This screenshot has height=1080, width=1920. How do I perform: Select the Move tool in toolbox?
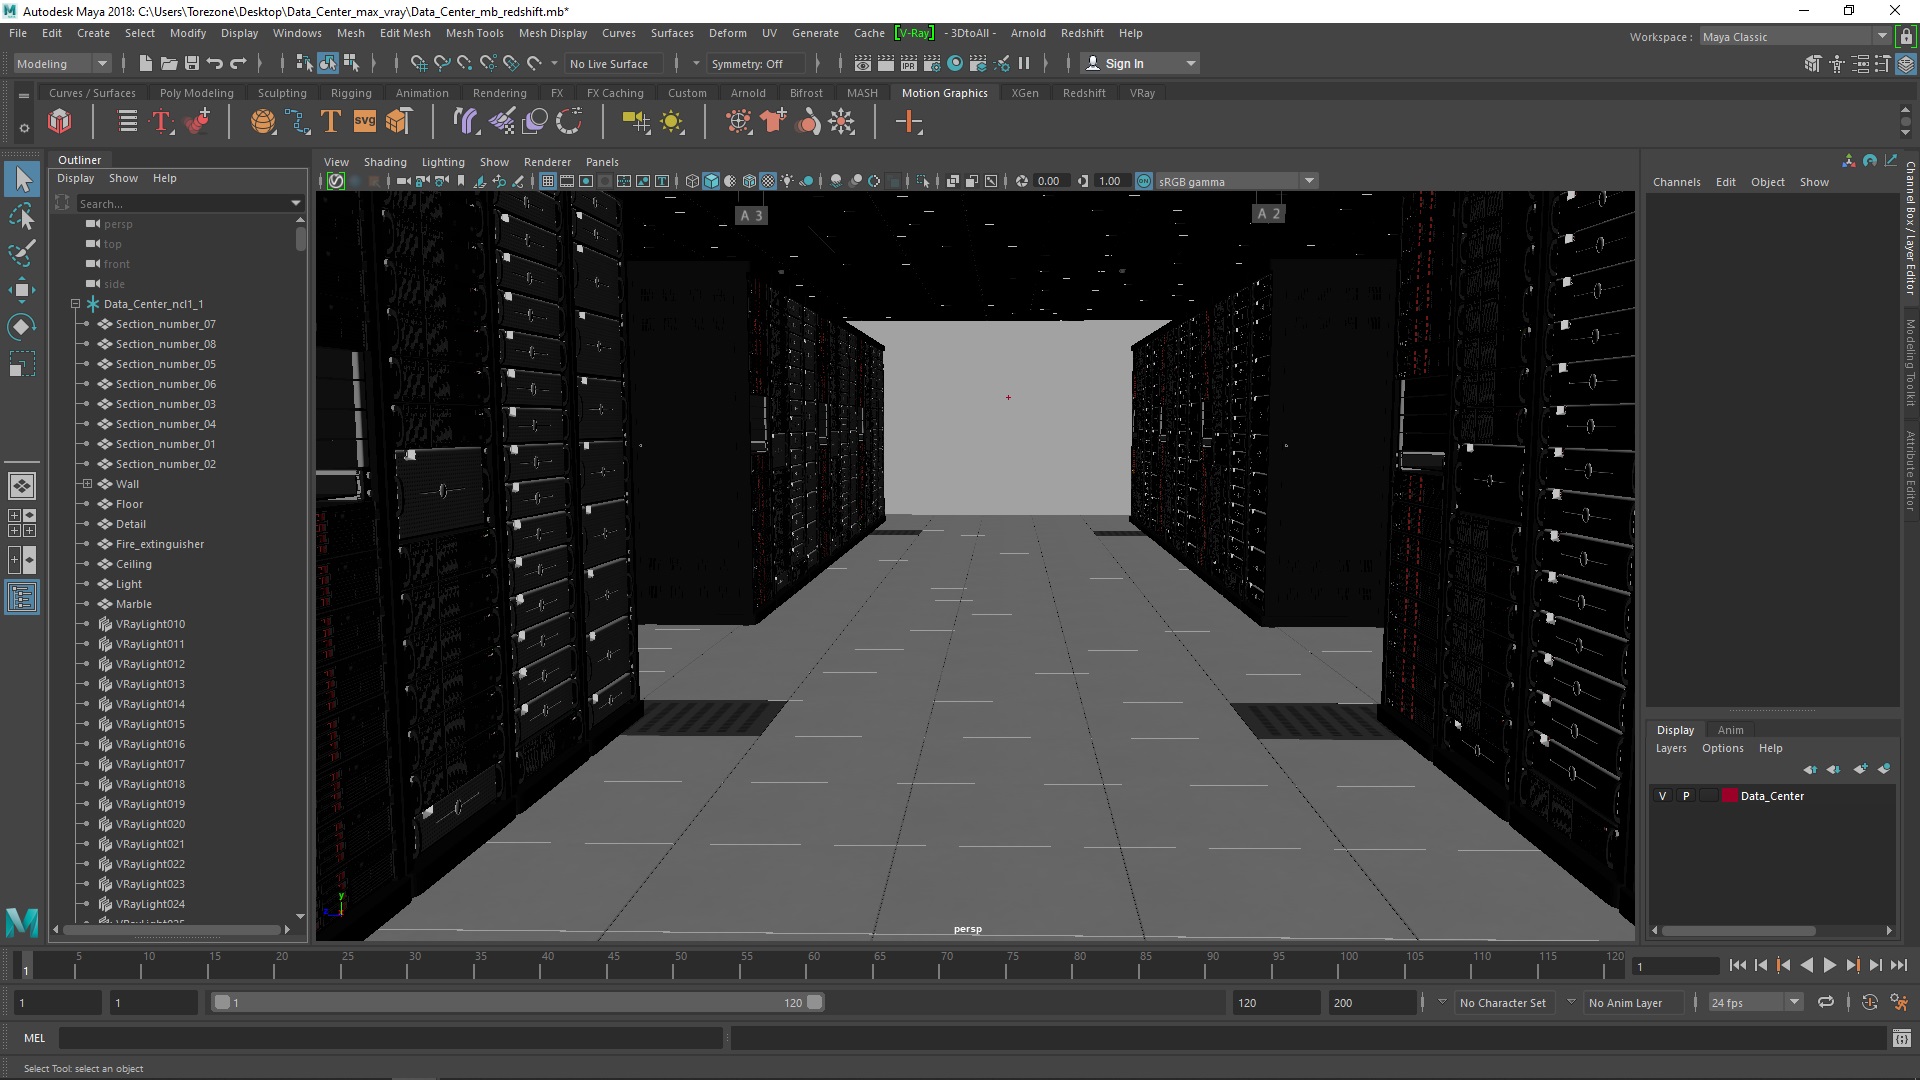[21, 290]
